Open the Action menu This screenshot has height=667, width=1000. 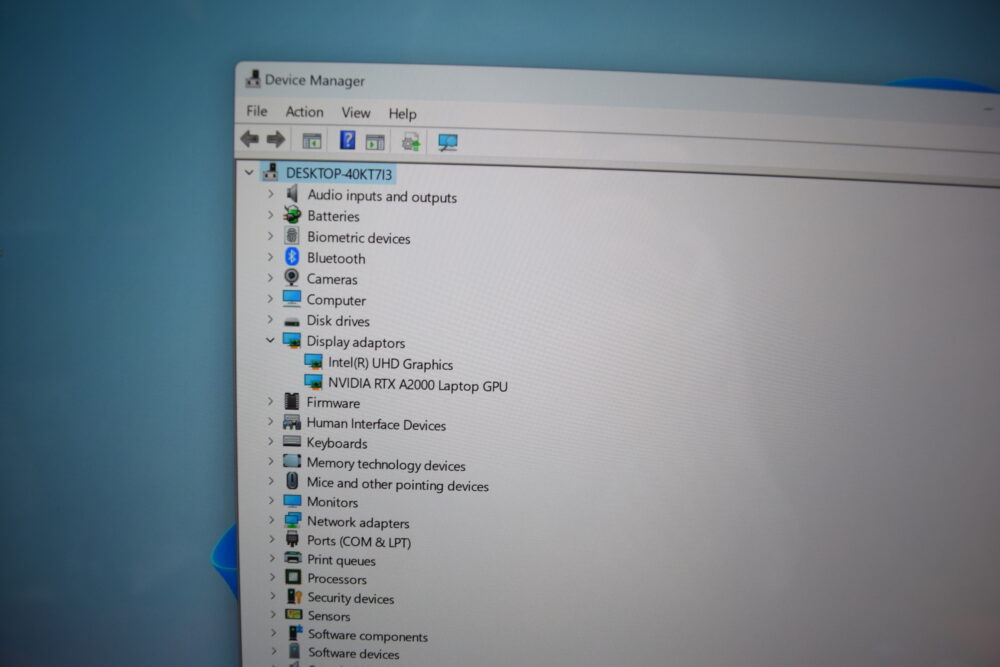[304, 112]
